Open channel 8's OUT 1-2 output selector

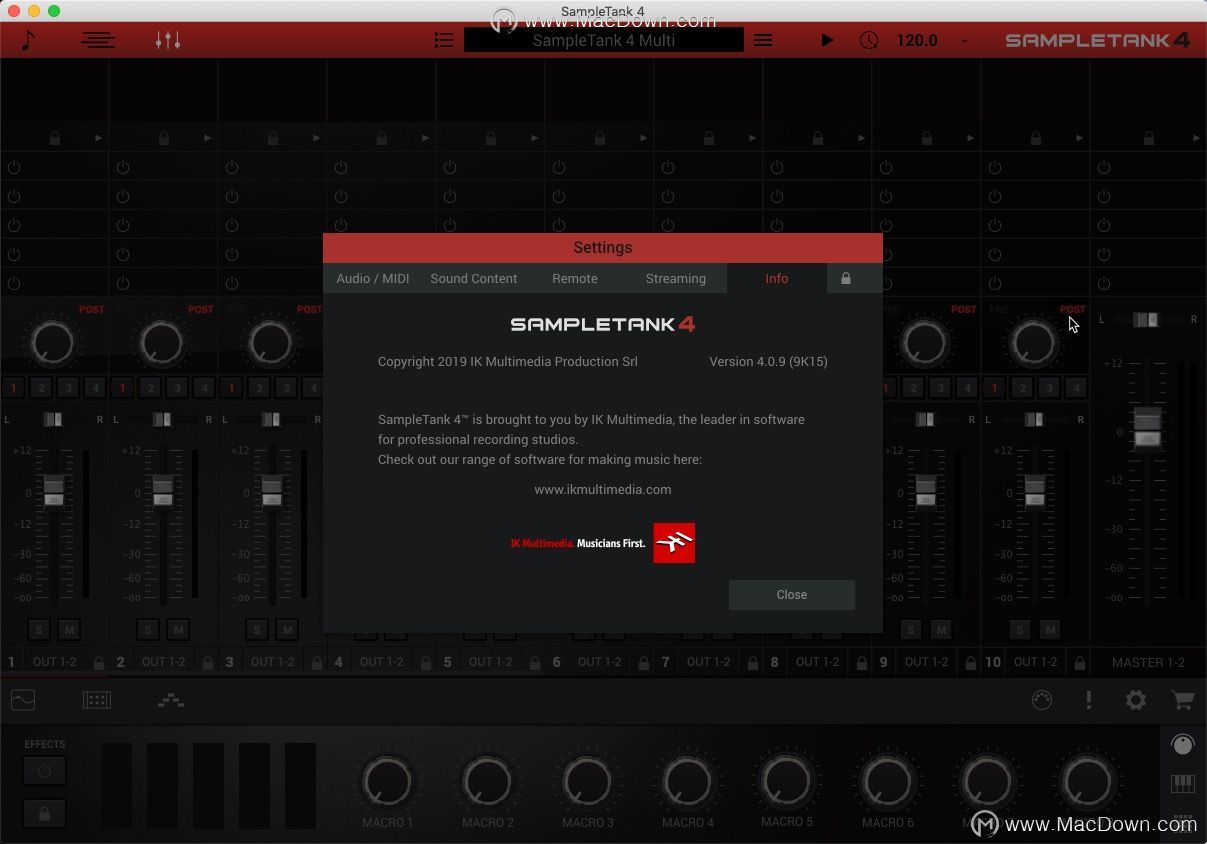coord(818,662)
